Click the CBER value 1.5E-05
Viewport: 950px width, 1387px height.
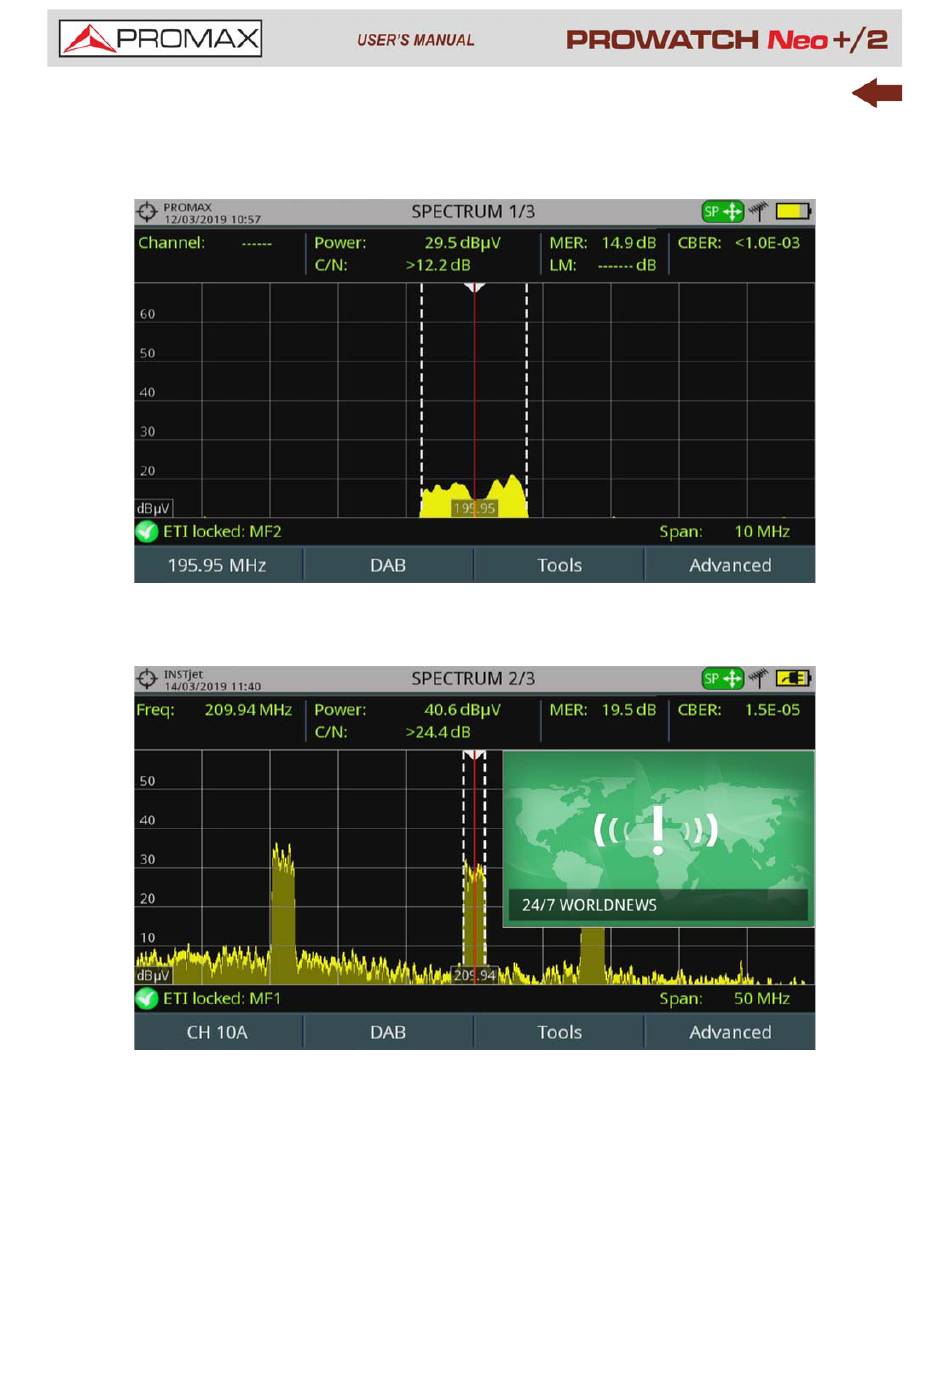pos(772,710)
